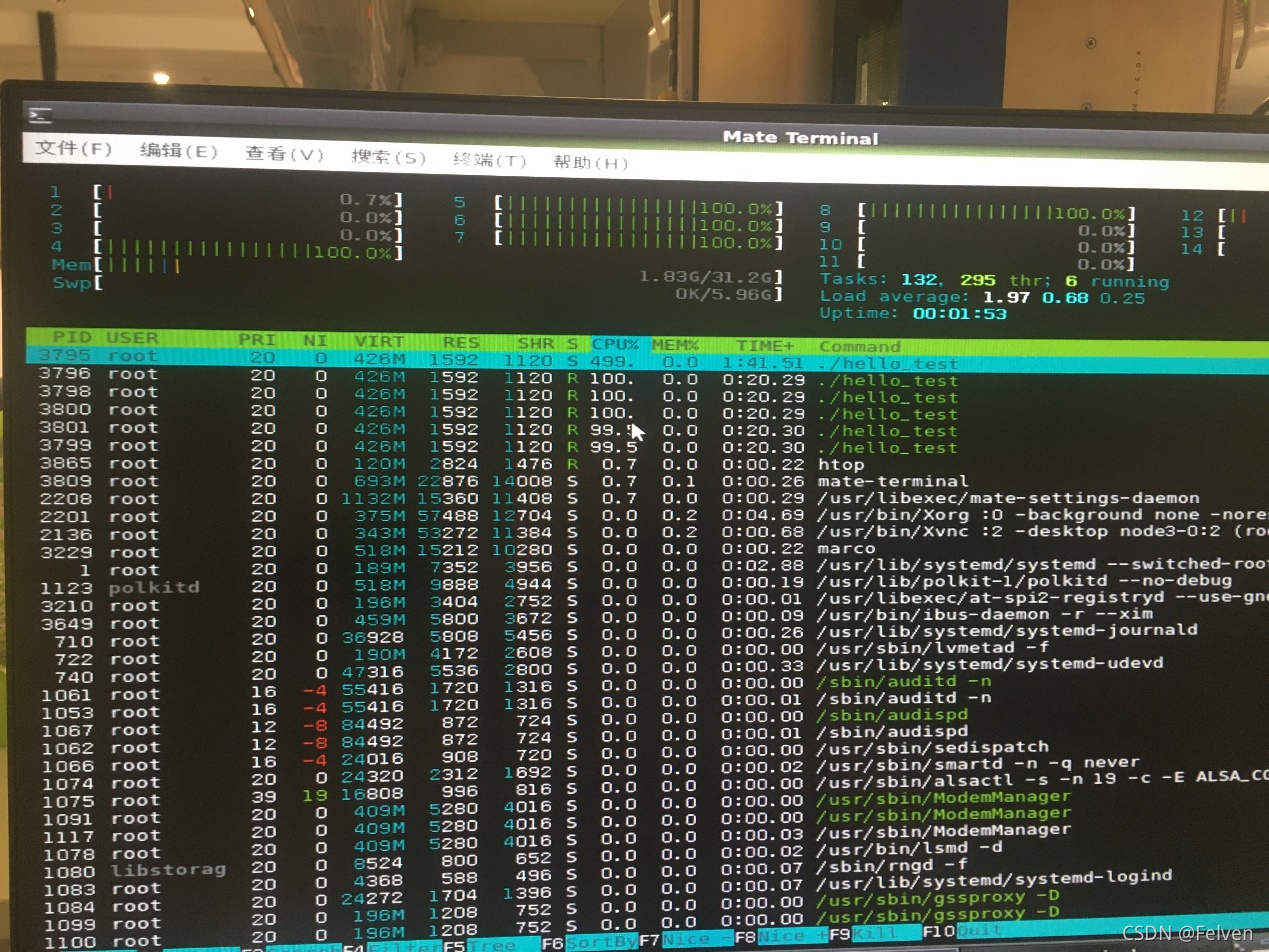Open the 编辑(E) menu
1269x952 pixels.
point(179,151)
